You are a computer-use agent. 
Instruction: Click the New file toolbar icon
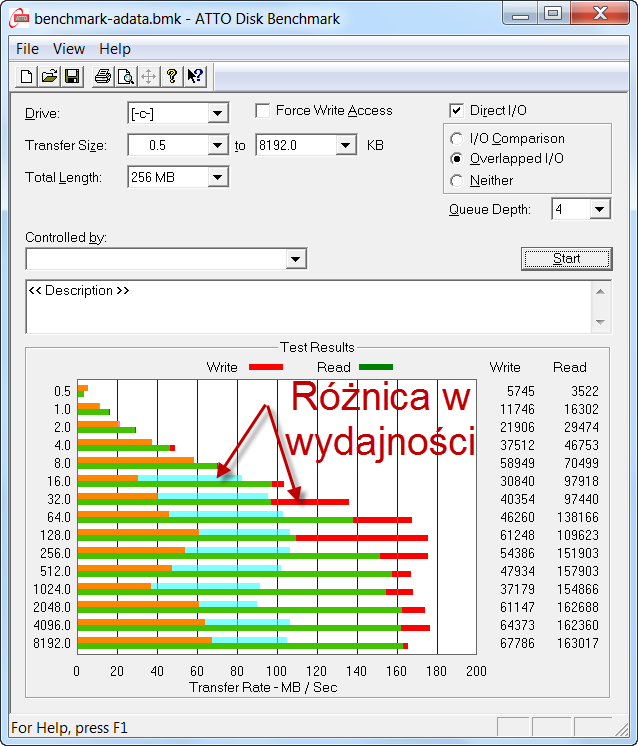[x=27, y=77]
